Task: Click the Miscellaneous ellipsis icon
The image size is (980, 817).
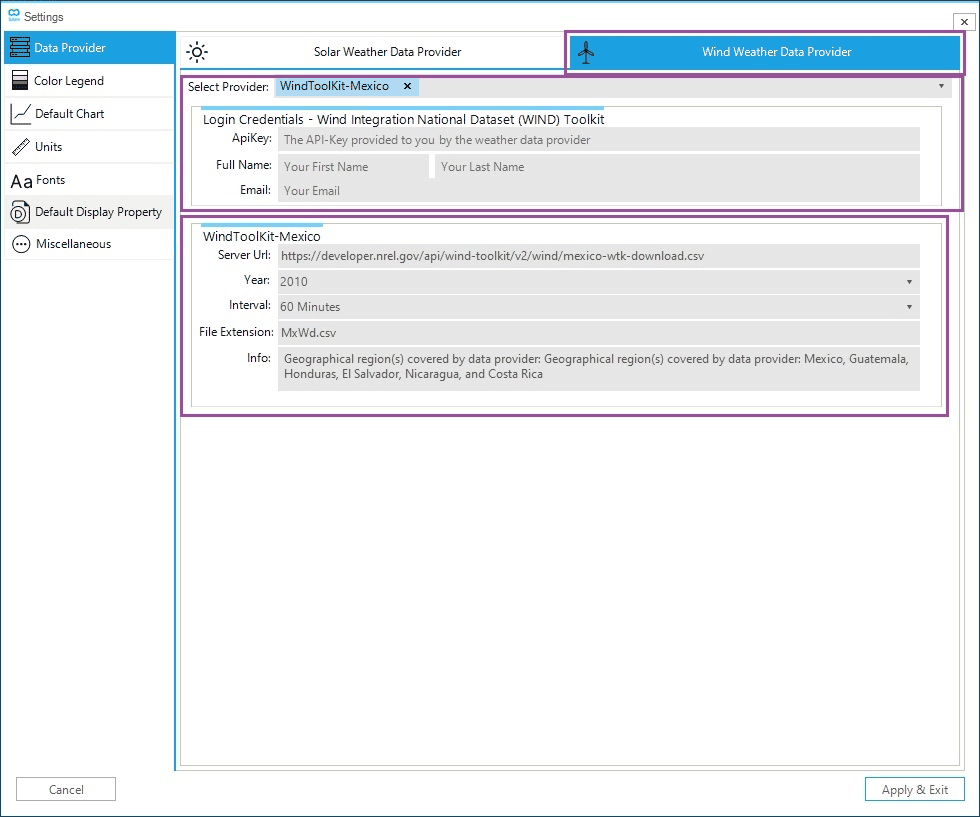Action: coord(20,244)
